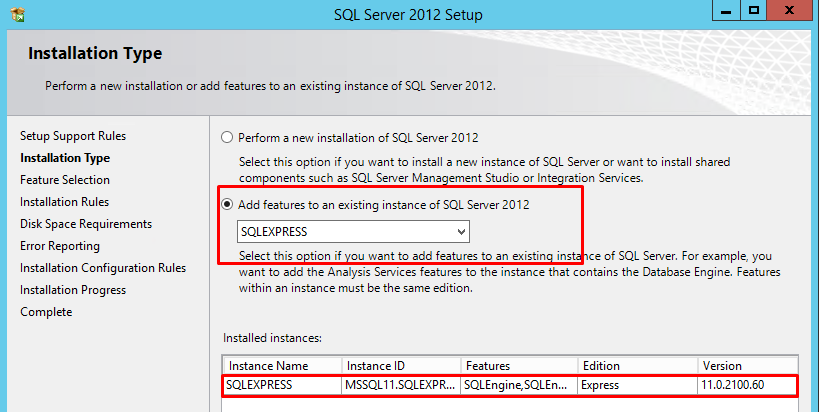Maximize the SQL Server 2012 Setup window
The image size is (819, 412).
click(x=754, y=10)
